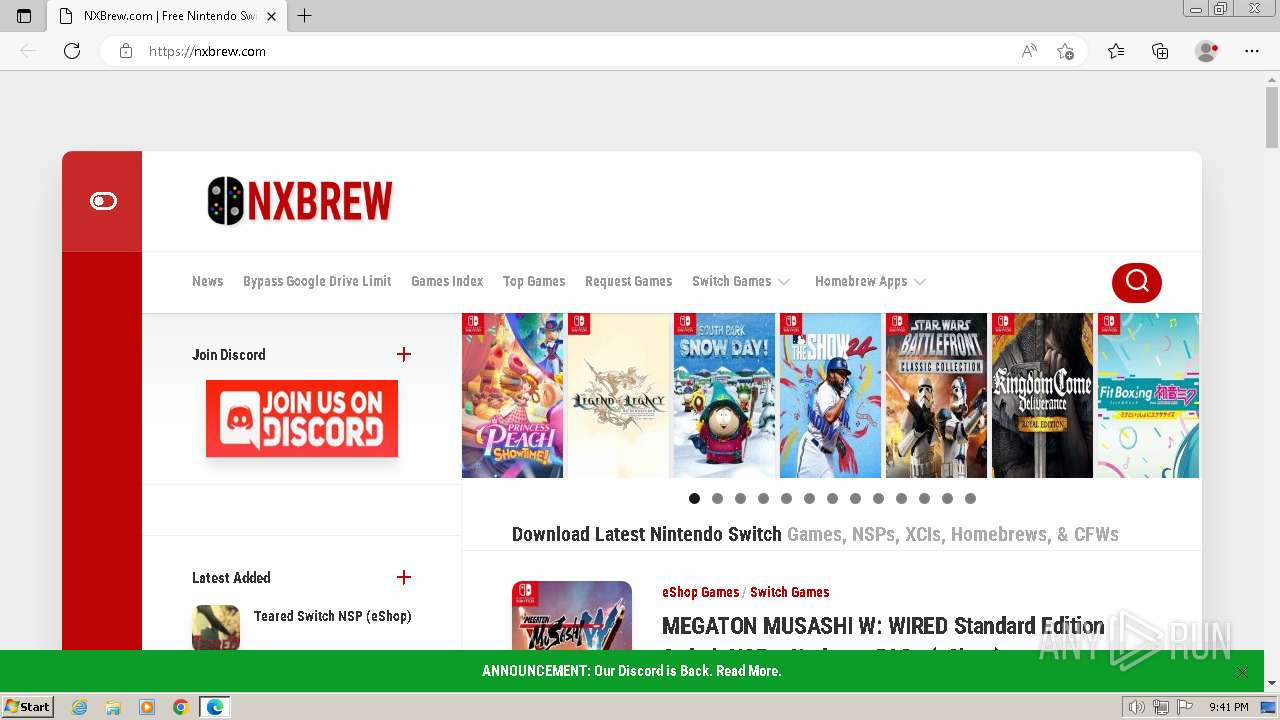Toggle the dark mode switch in red sidebar

[103, 201]
